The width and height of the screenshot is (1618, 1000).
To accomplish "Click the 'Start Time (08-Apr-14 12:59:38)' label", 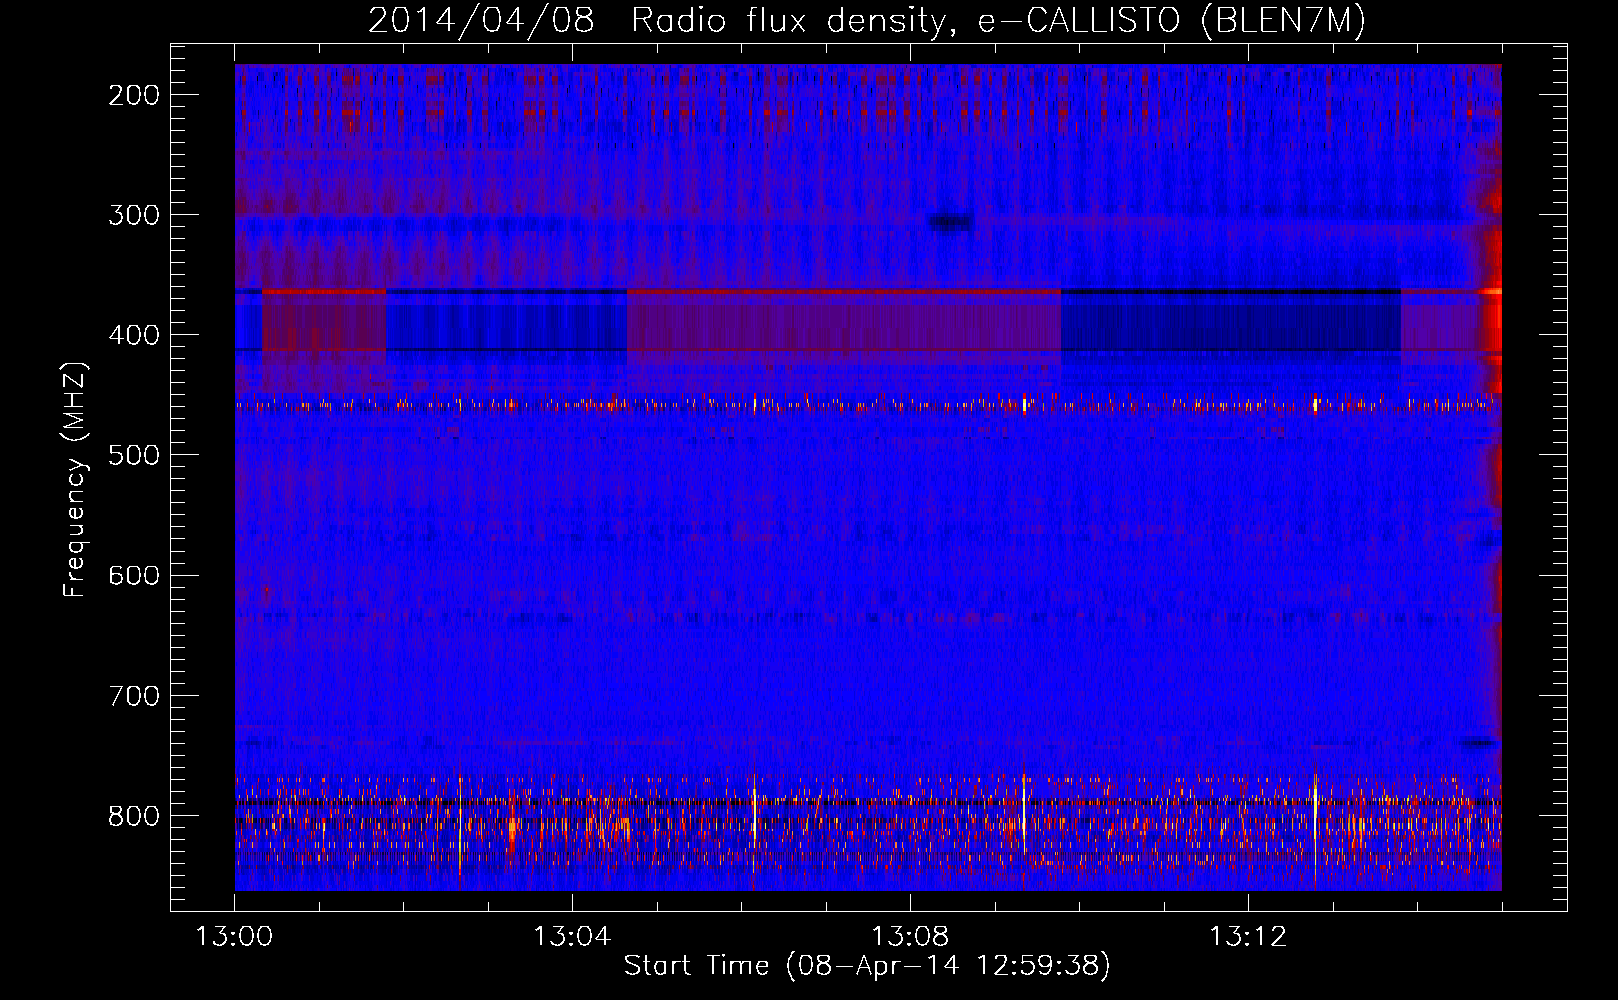I will (867, 966).
